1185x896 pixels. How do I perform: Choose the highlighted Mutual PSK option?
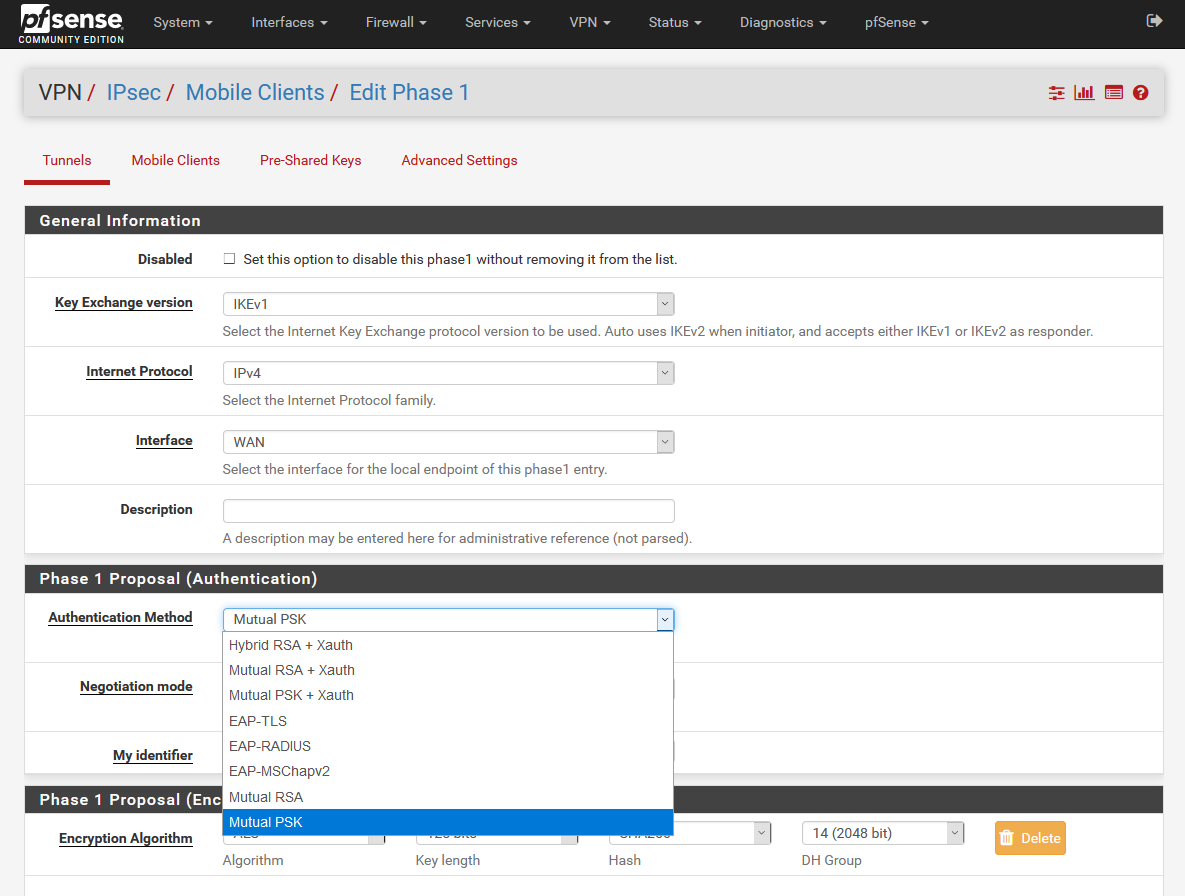click(447, 822)
